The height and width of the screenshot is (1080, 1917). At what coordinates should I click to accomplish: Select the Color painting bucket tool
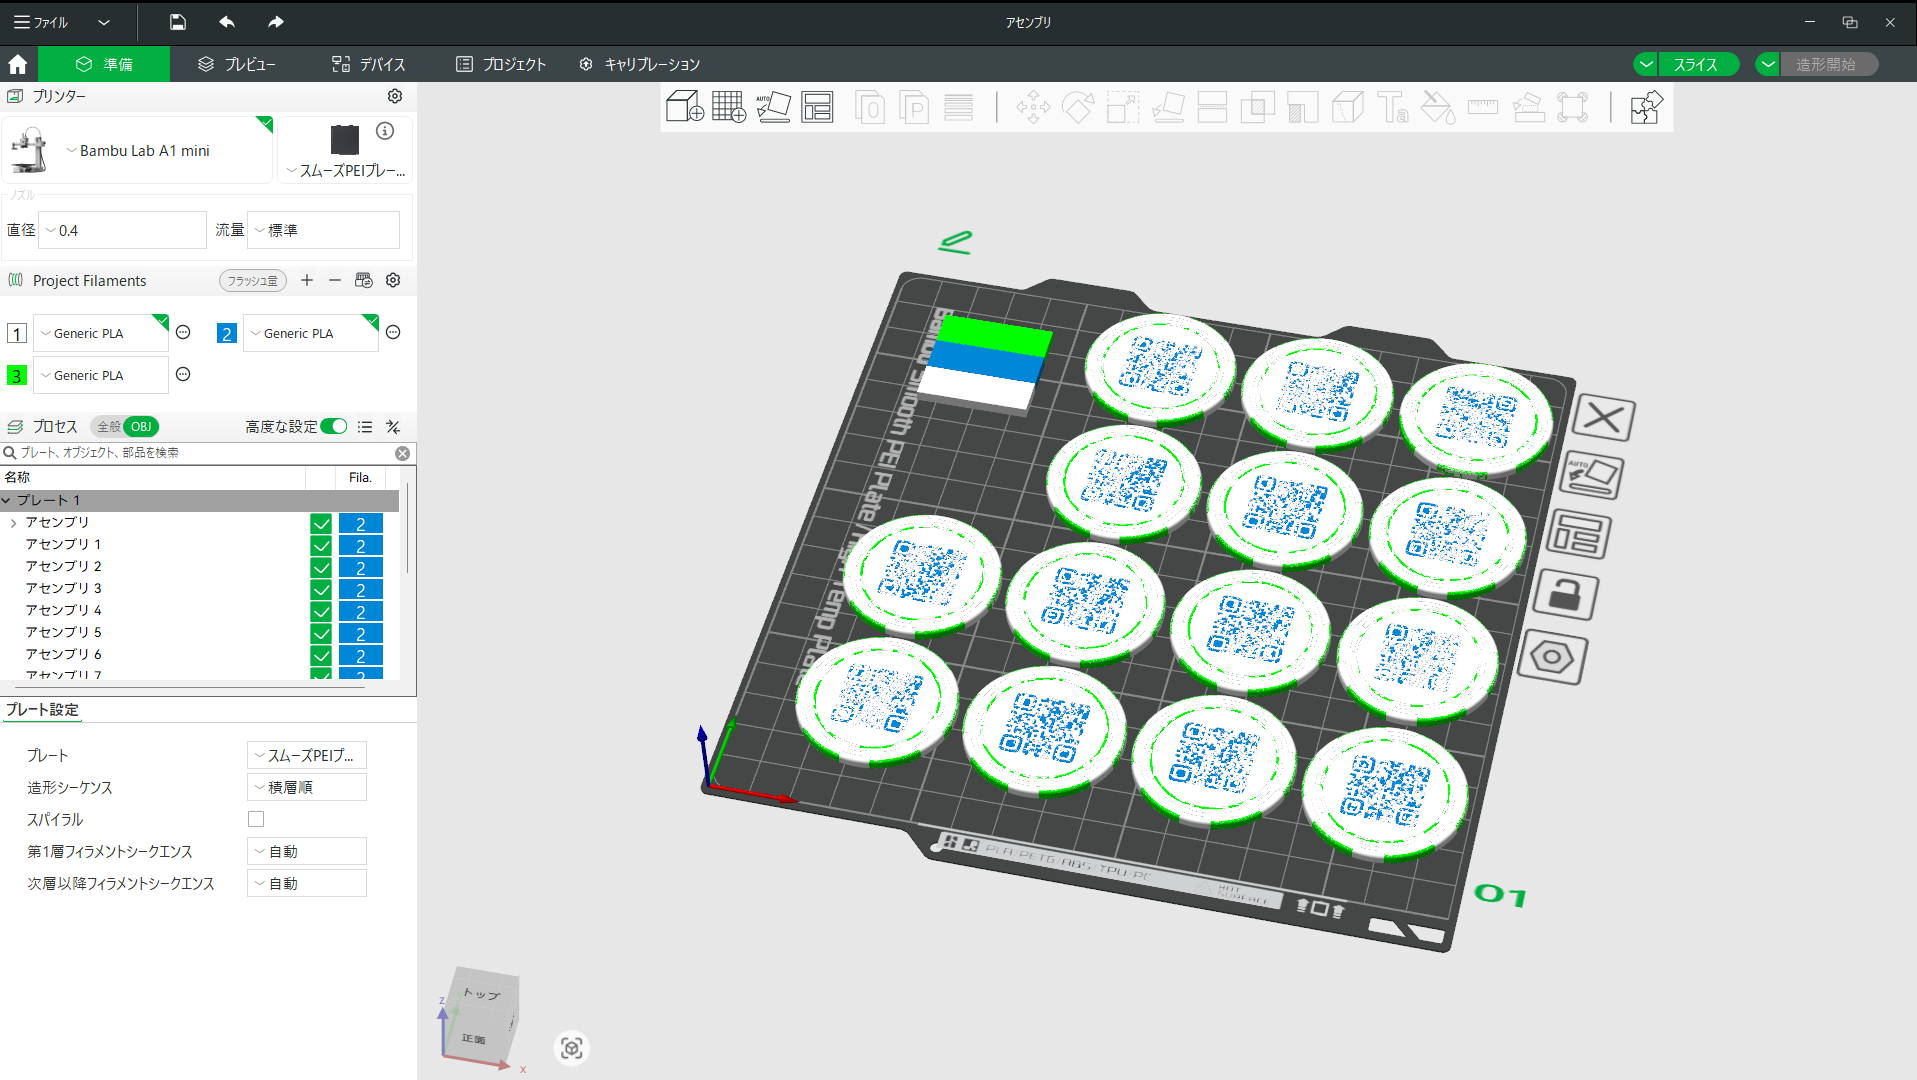click(x=1438, y=107)
